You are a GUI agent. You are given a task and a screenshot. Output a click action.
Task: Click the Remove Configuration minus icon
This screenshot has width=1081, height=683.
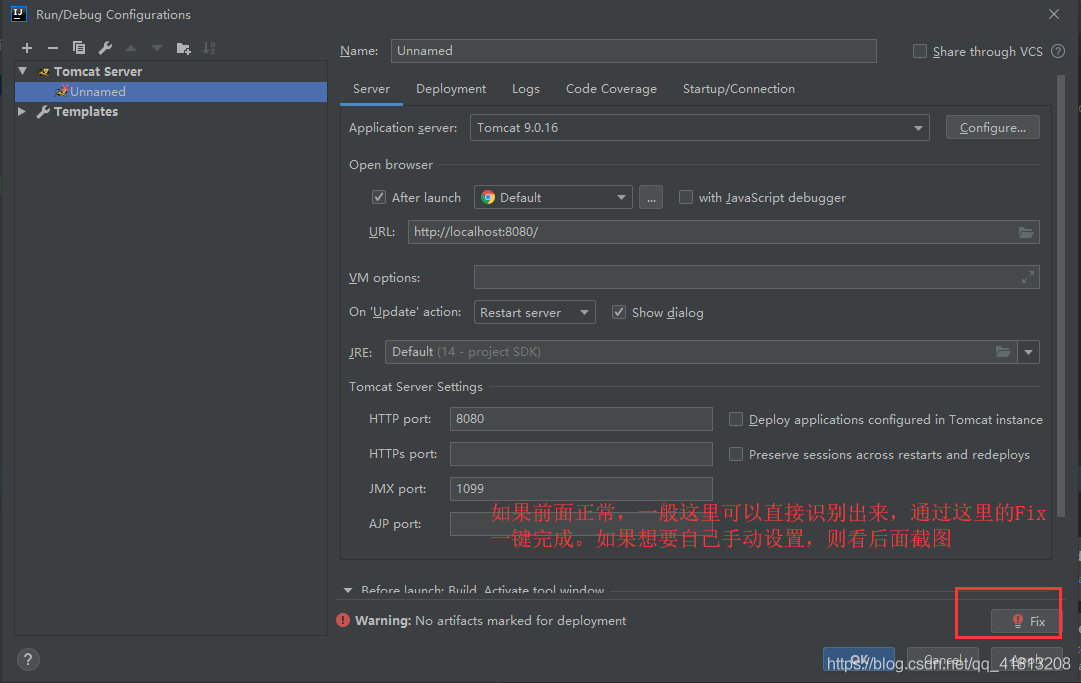click(x=53, y=48)
